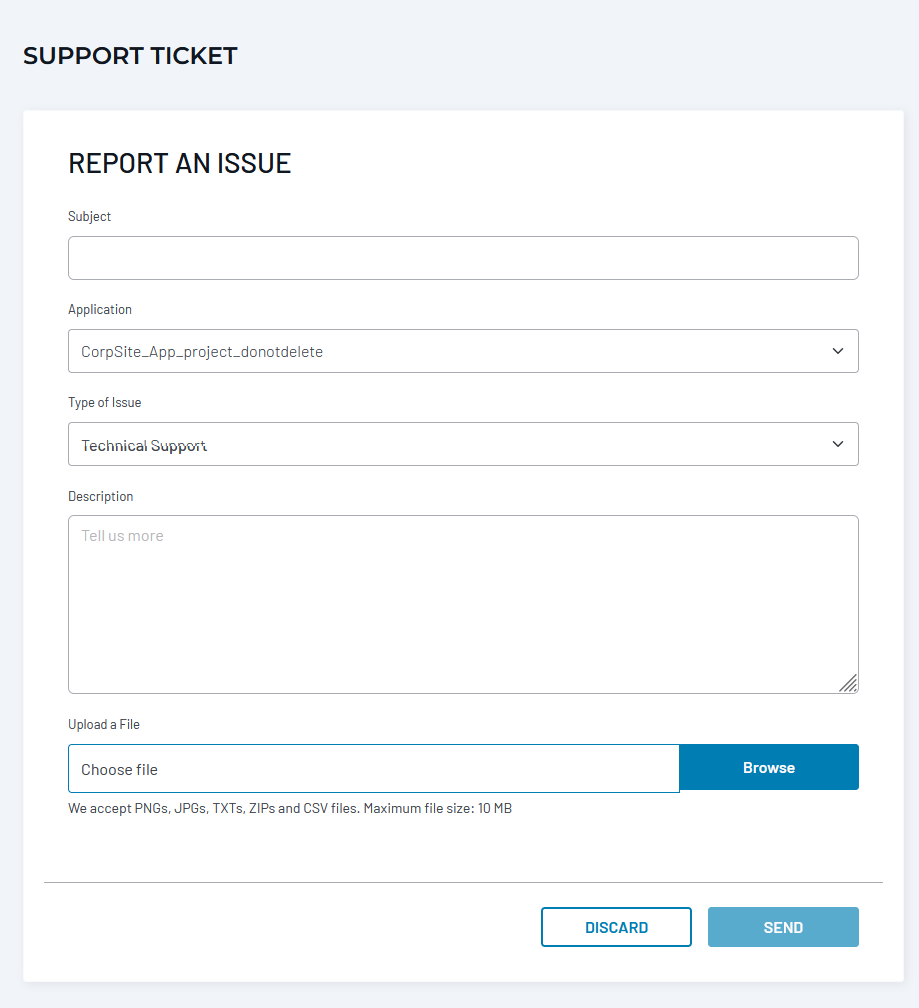
Task: Click the accepted file types hint text
Action: pos(290,808)
